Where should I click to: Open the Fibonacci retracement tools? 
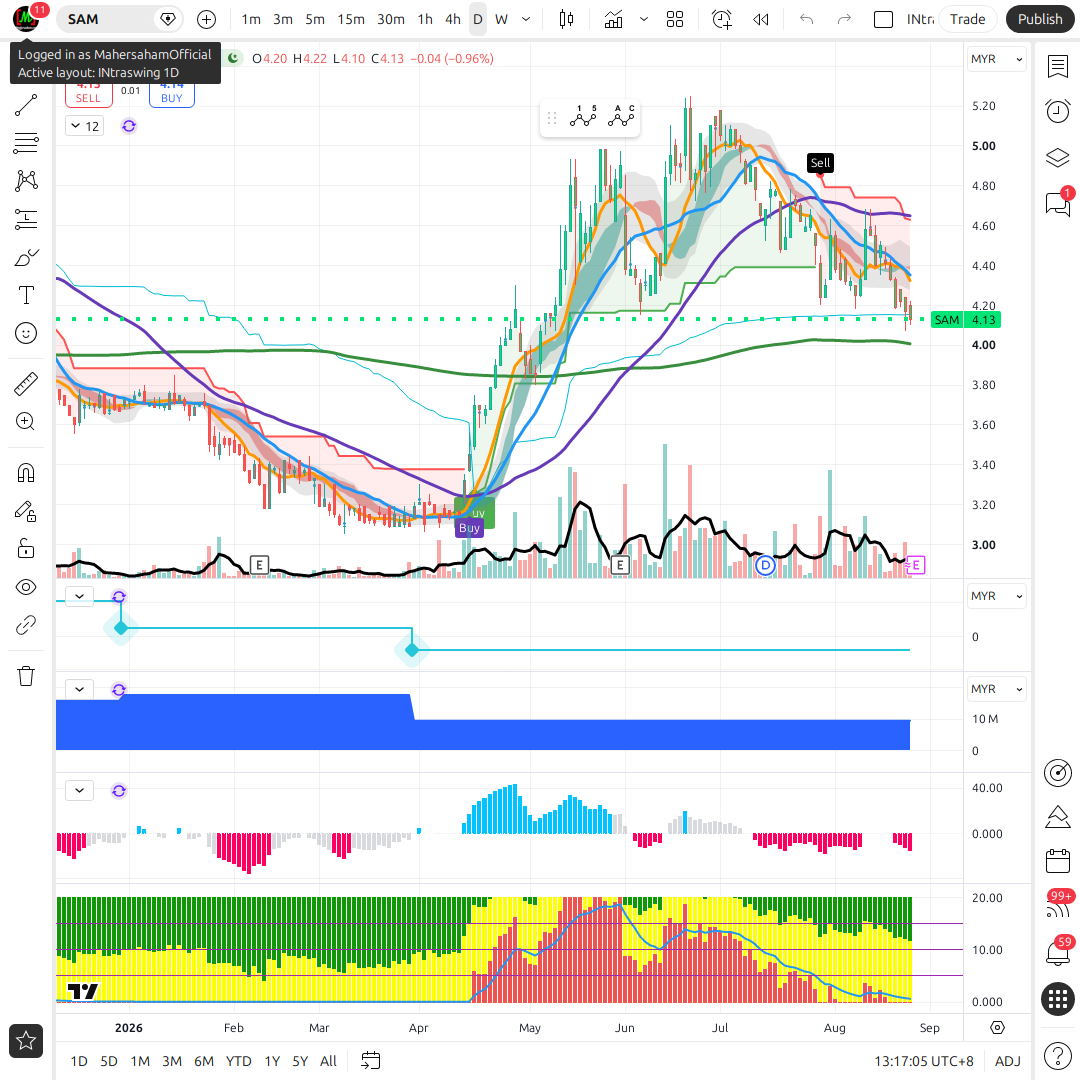click(x=26, y=143)
